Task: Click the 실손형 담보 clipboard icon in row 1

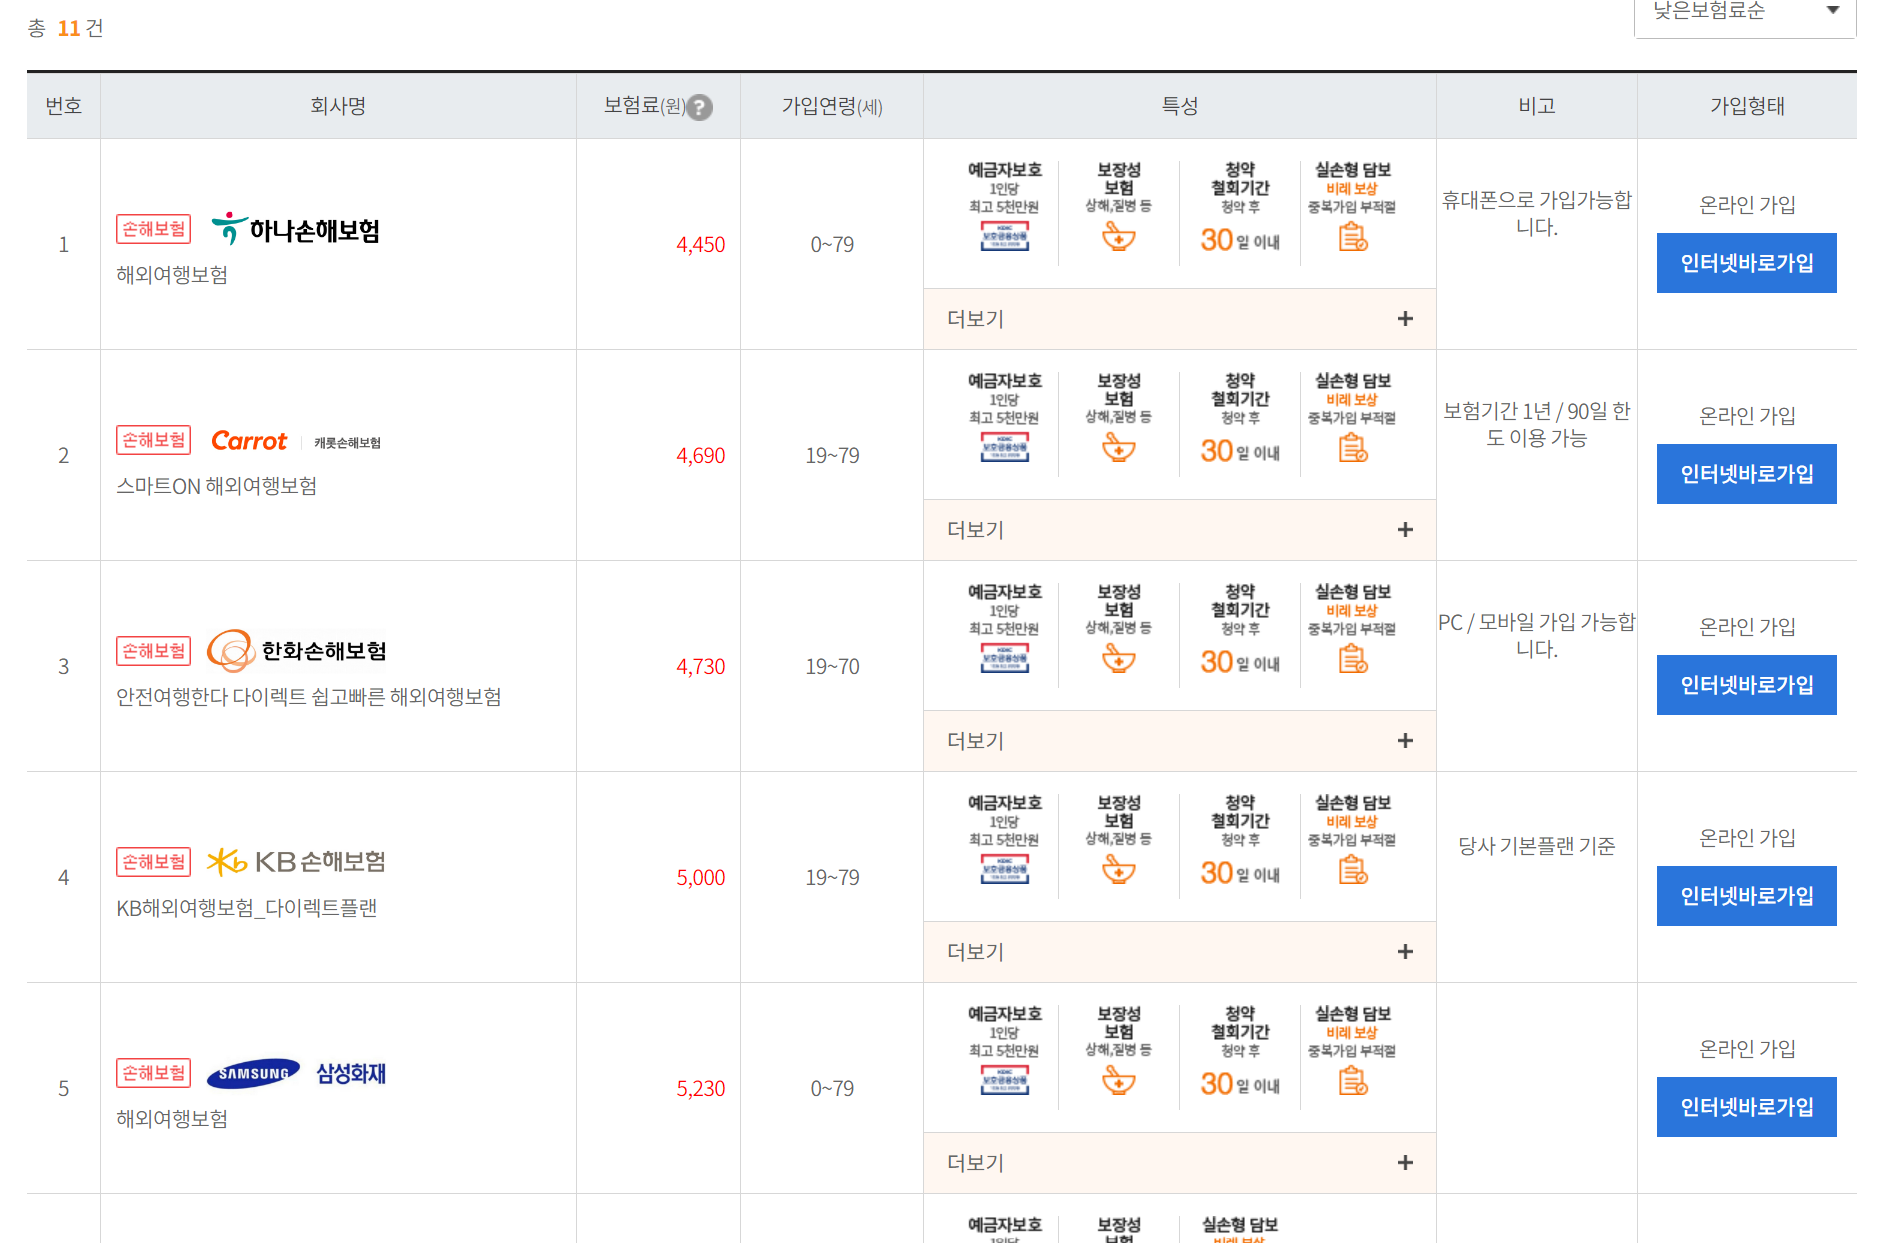Action: (x=1353, y=237)
